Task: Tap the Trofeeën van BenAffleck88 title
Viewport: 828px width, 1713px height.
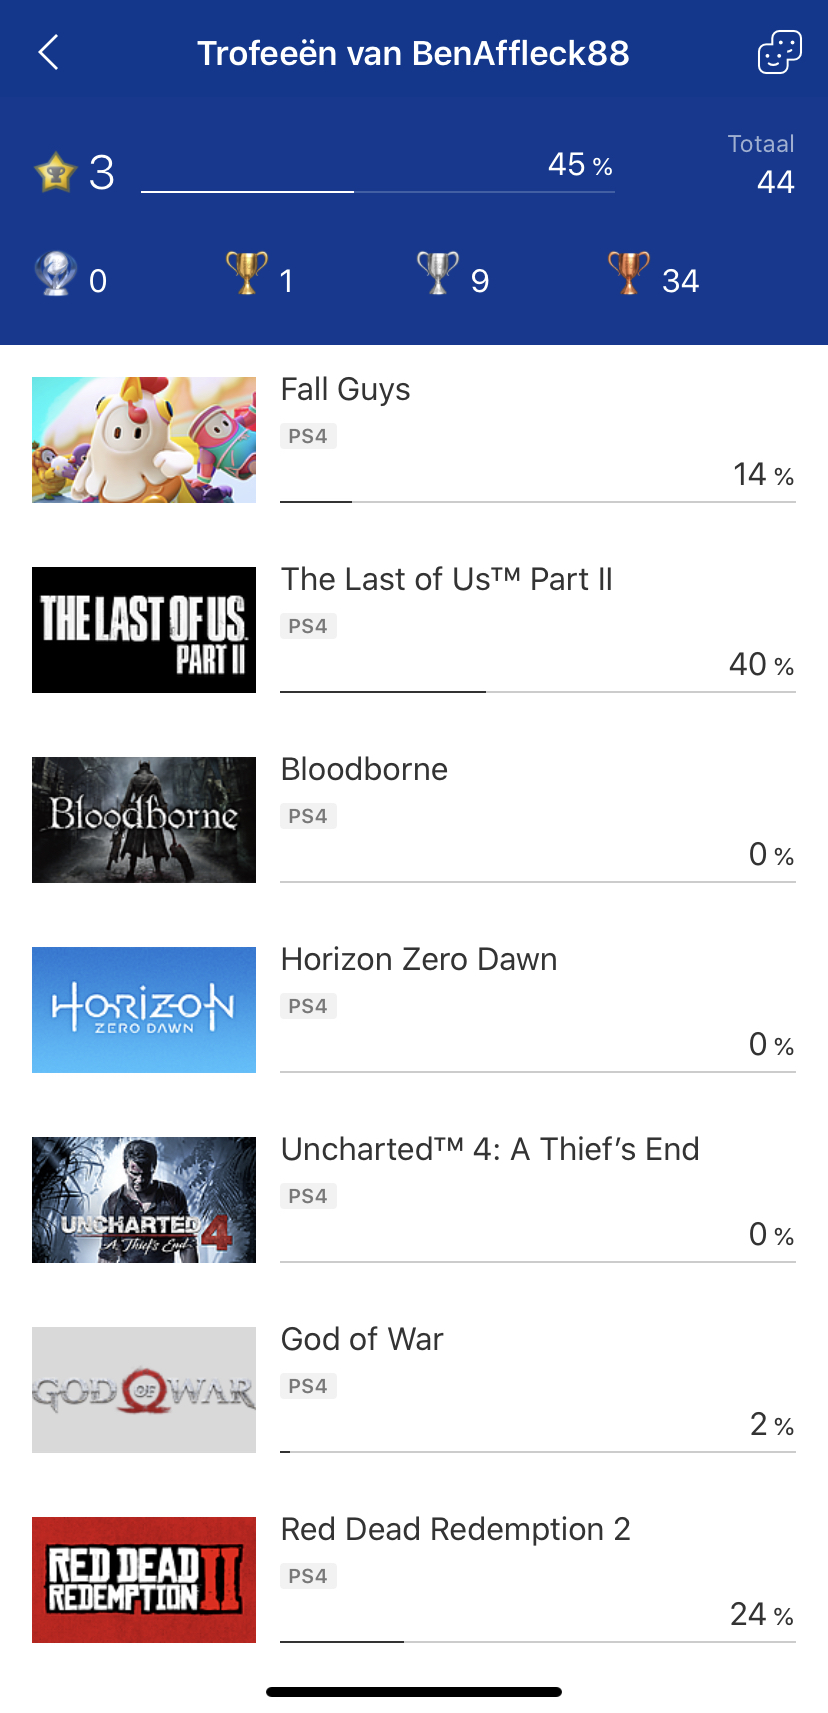Action: coord(413,53)
